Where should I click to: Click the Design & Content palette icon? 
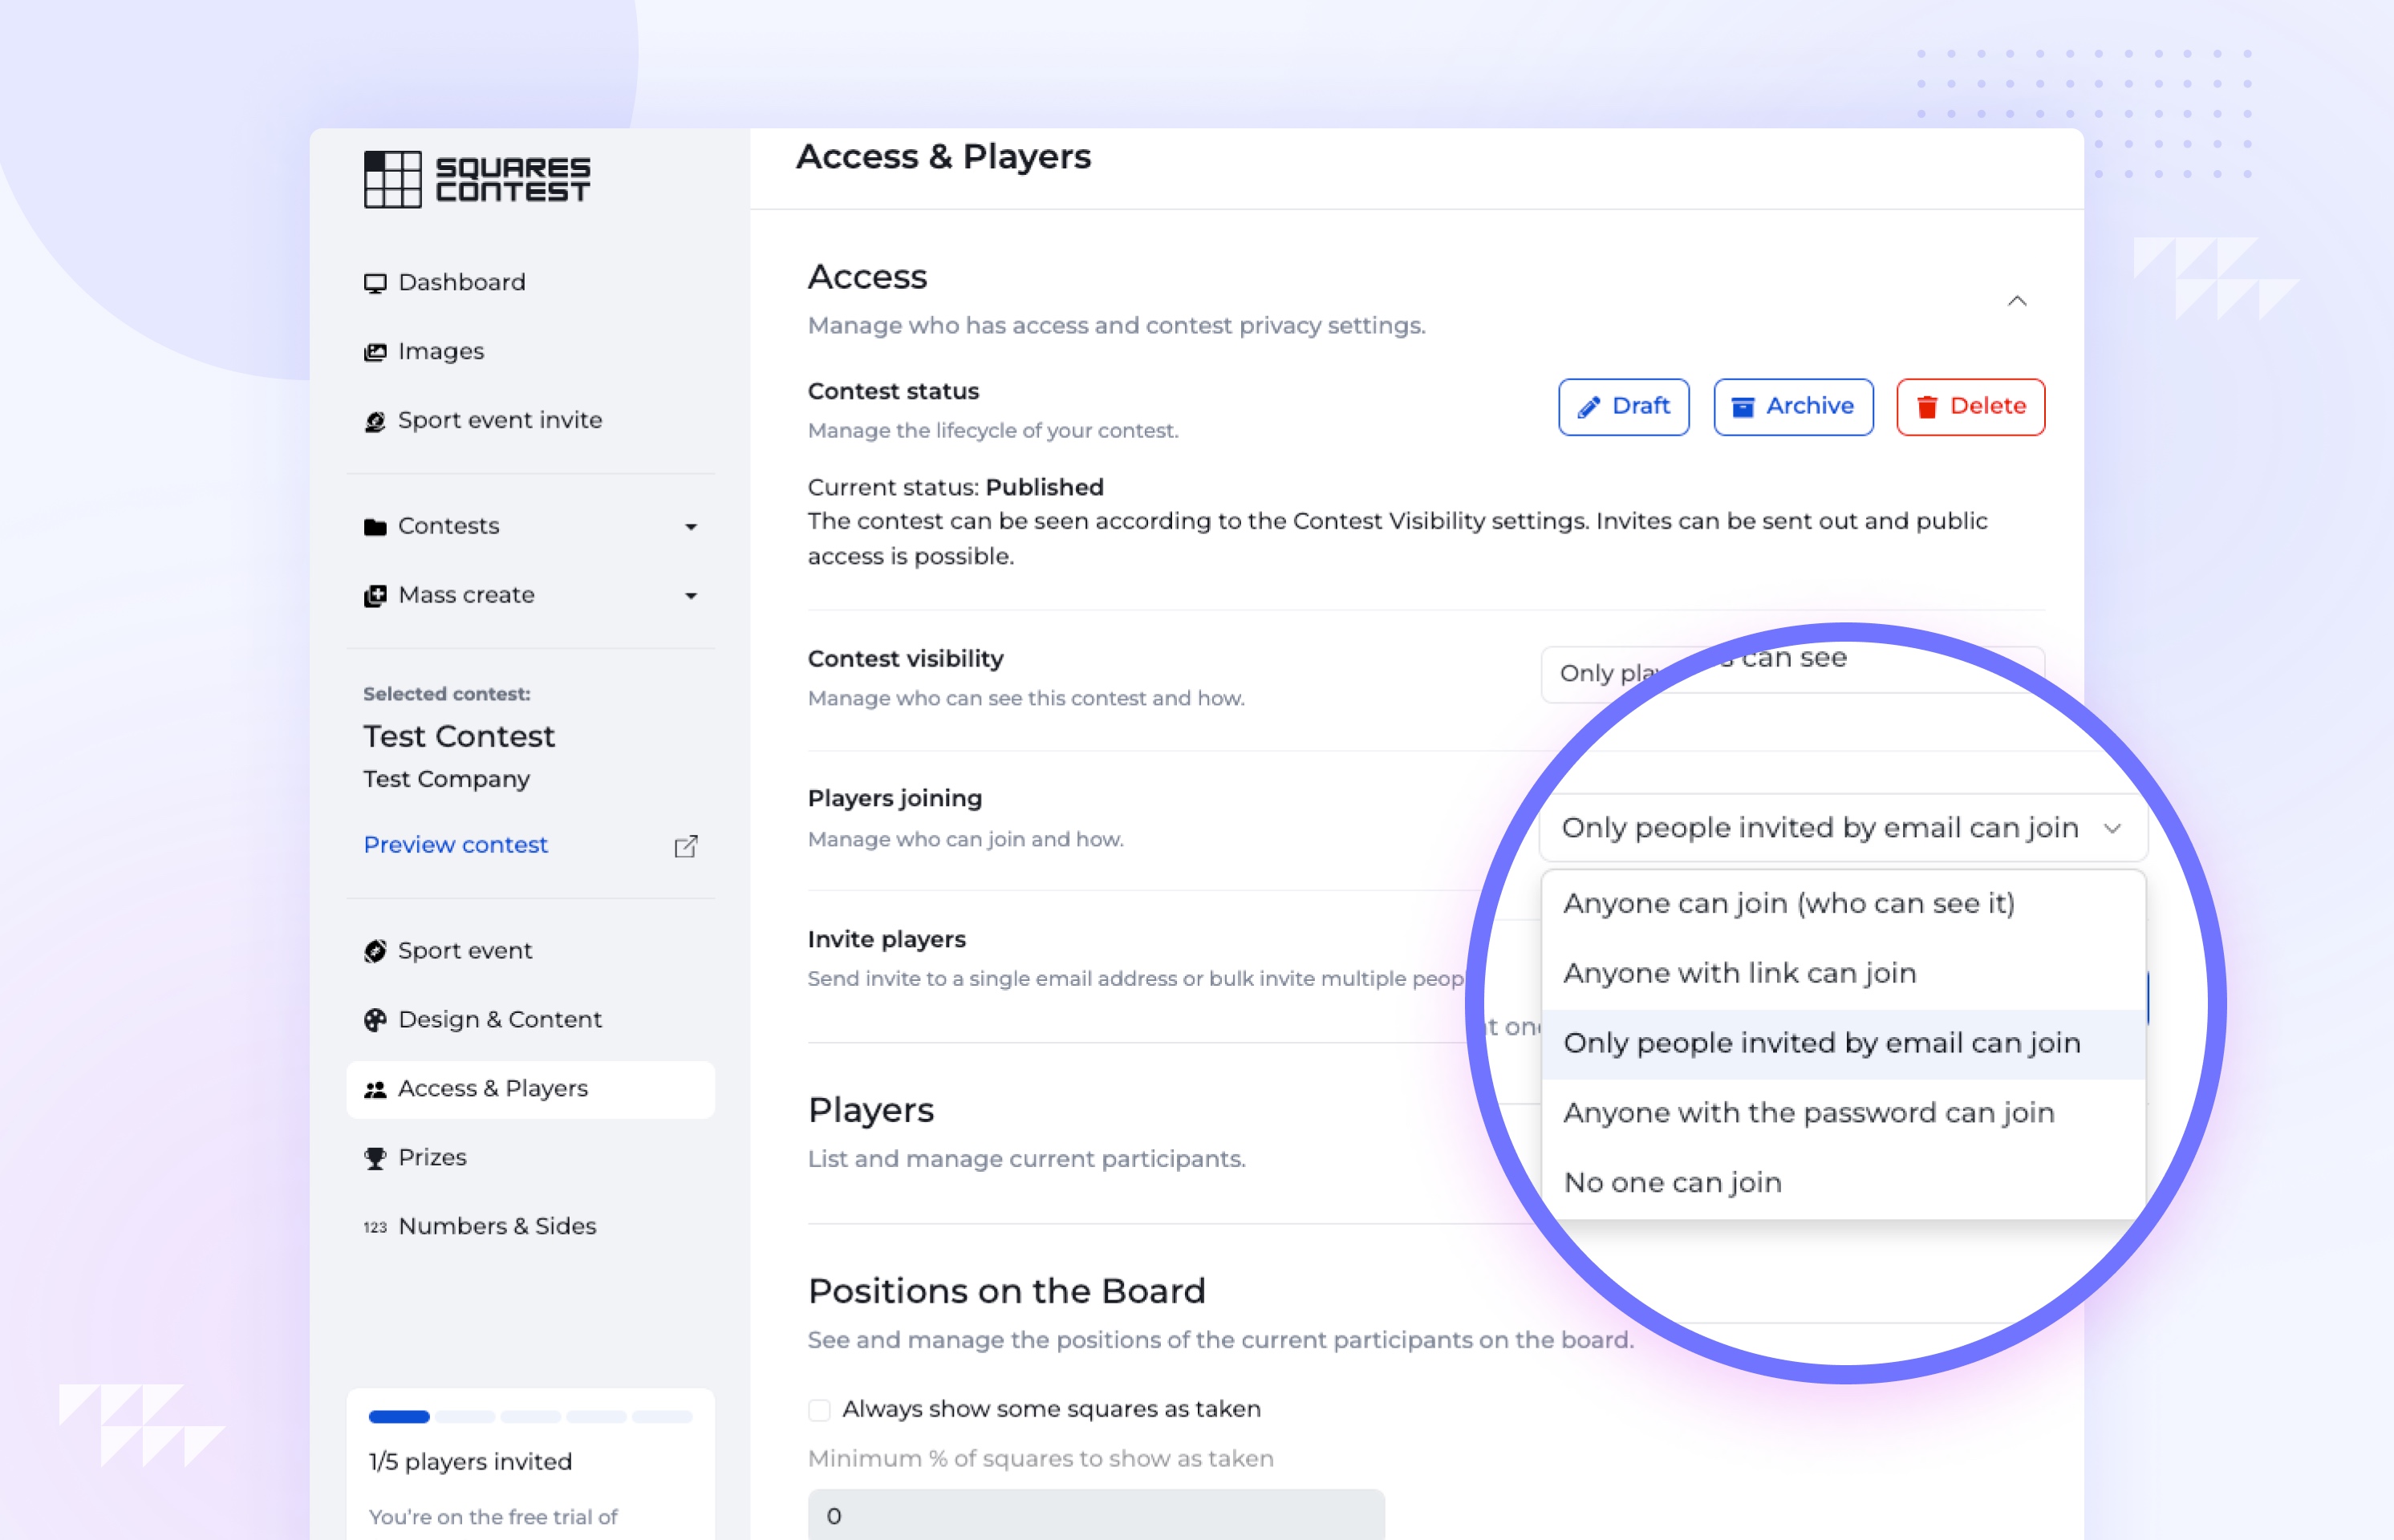pos(375,1020)
